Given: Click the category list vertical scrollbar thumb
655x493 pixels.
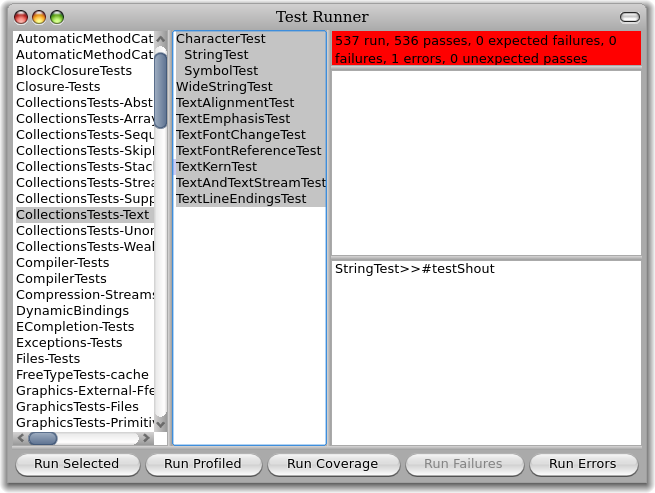Looking at the screenshot, I should 160,90.
